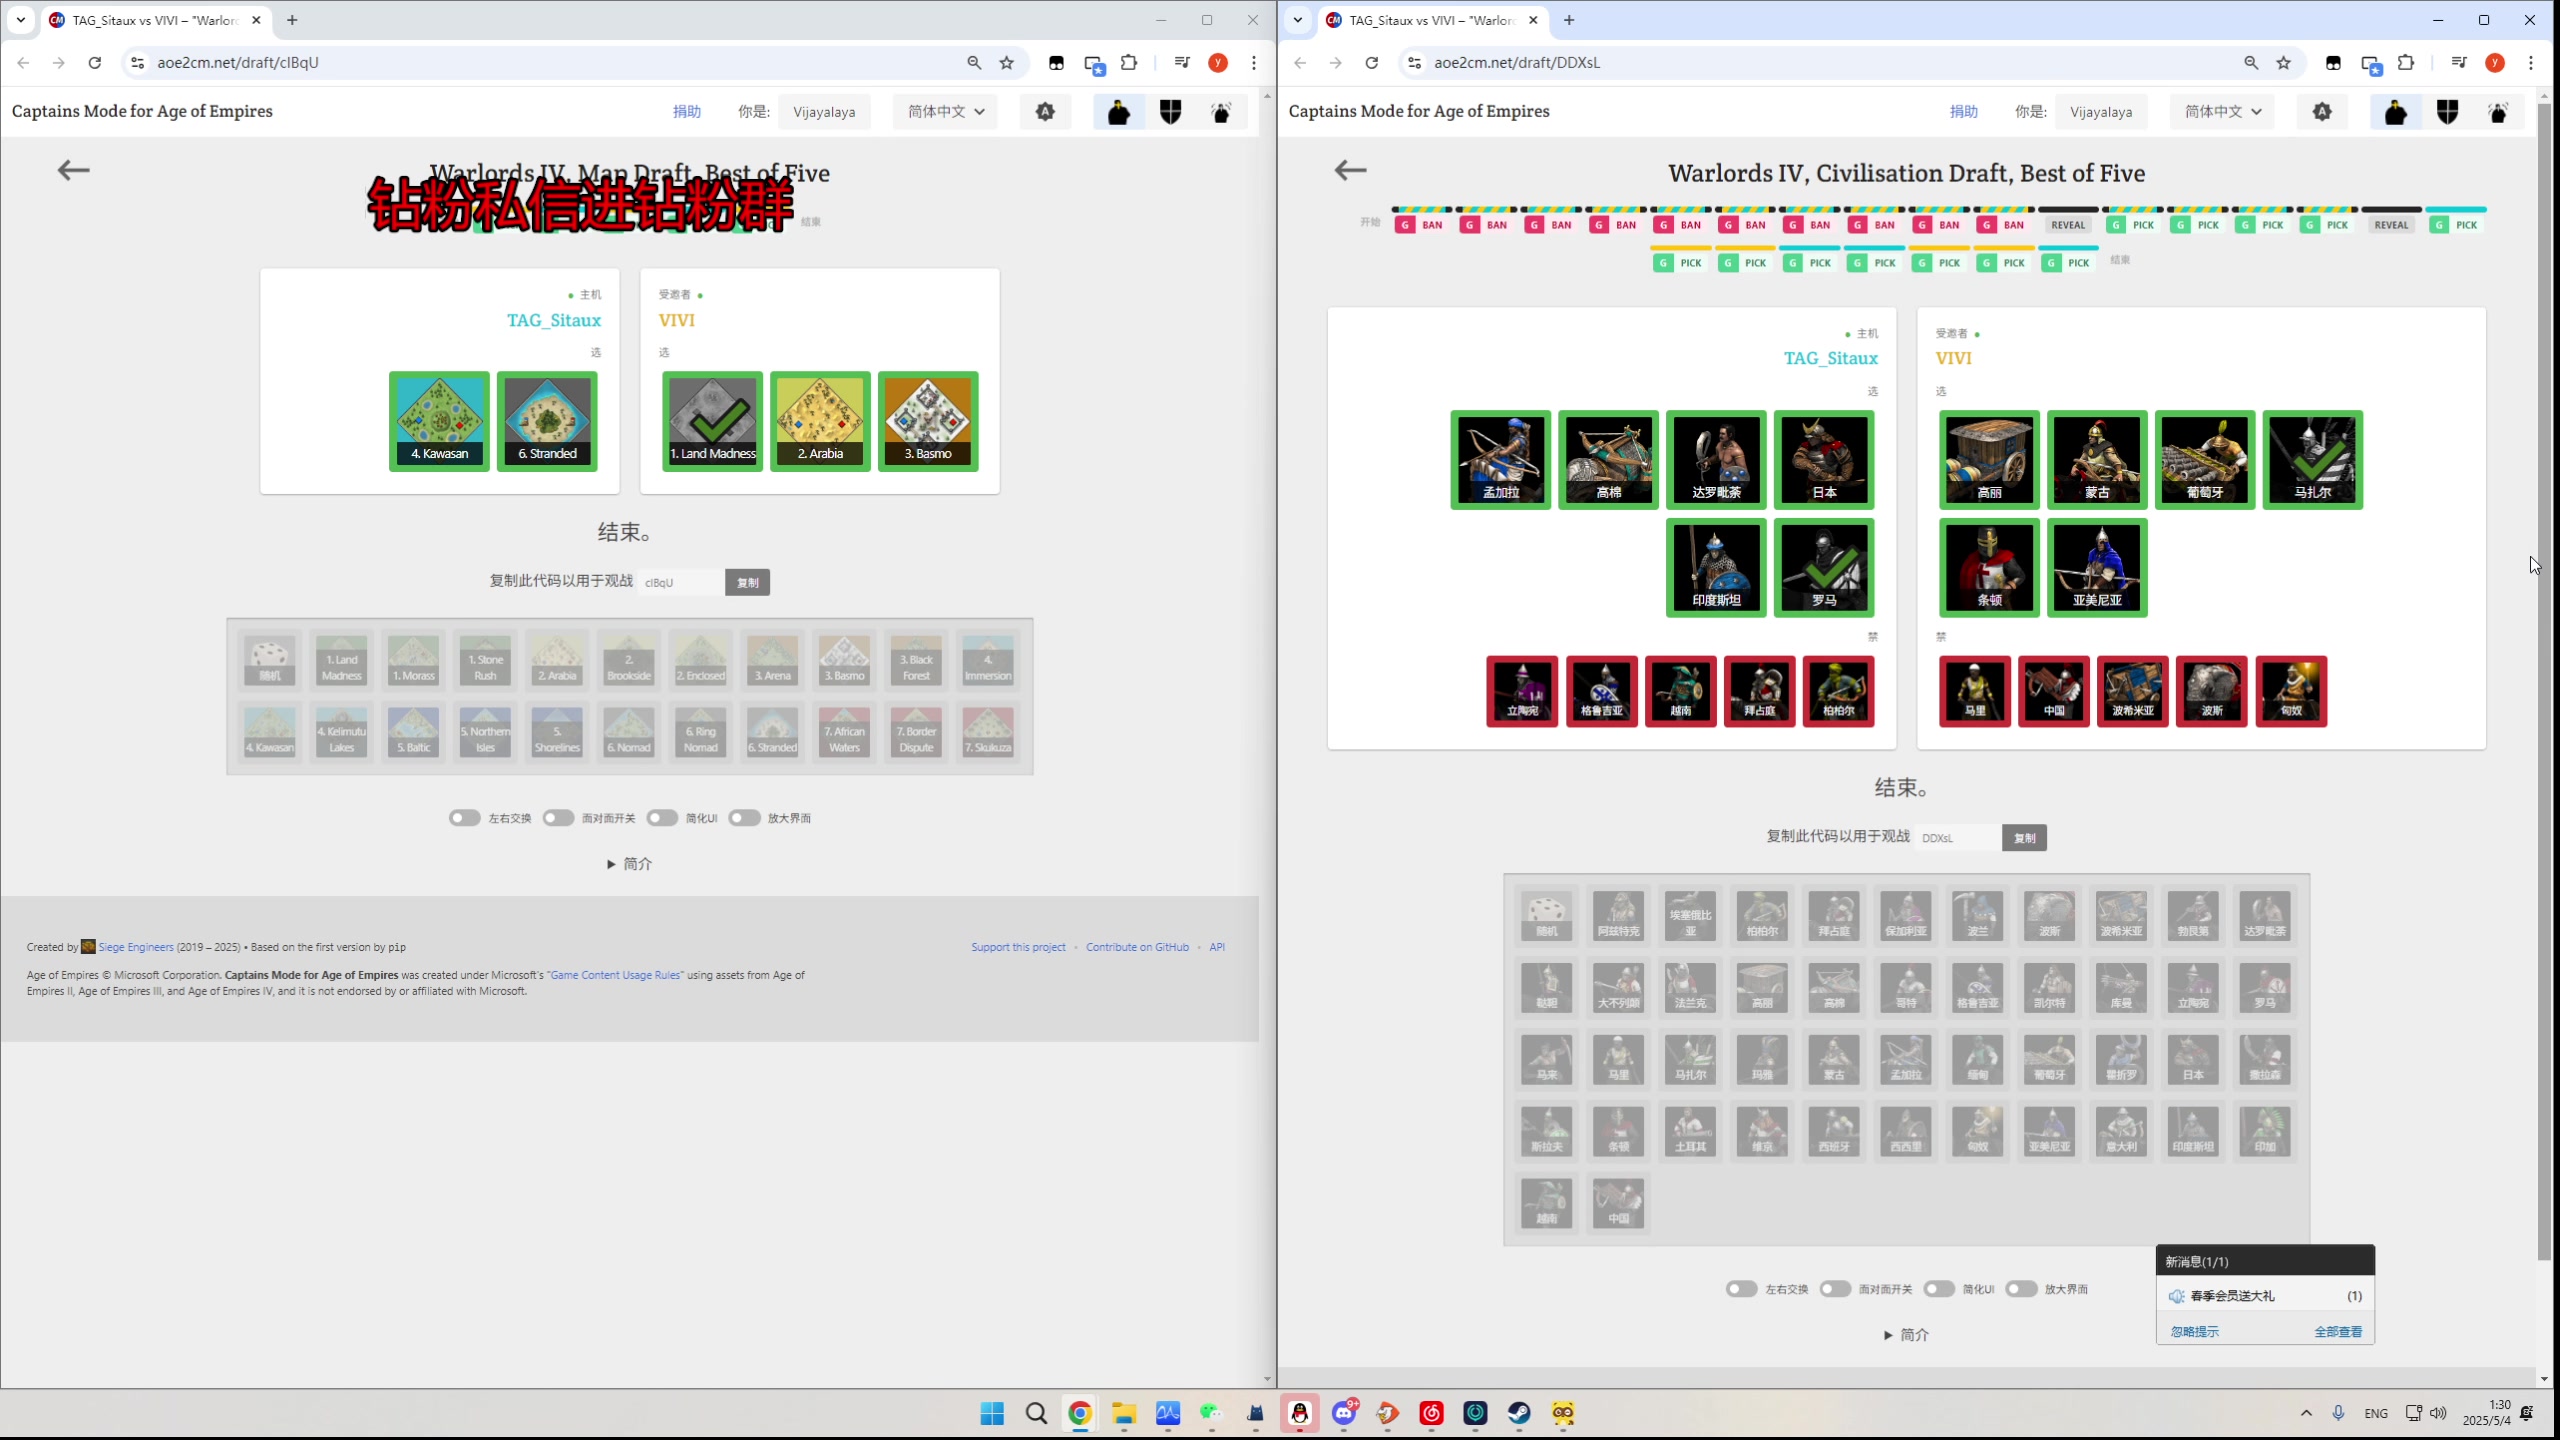
Task: Expand 简介 section in right window
Action: [x=1906, y=1335]
